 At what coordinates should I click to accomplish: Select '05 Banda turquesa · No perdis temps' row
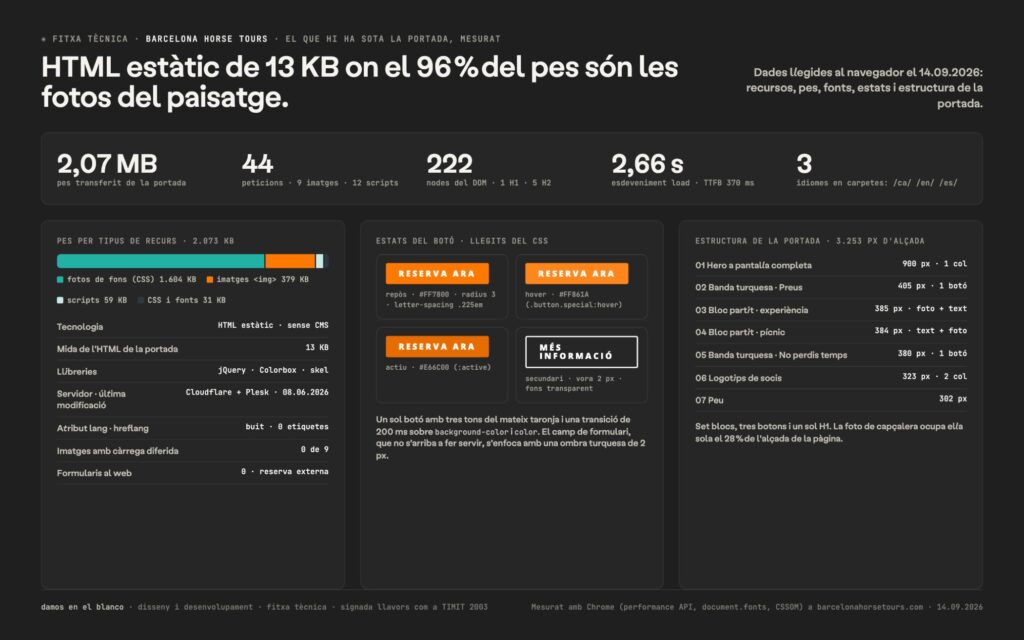[x=831, y=354]
